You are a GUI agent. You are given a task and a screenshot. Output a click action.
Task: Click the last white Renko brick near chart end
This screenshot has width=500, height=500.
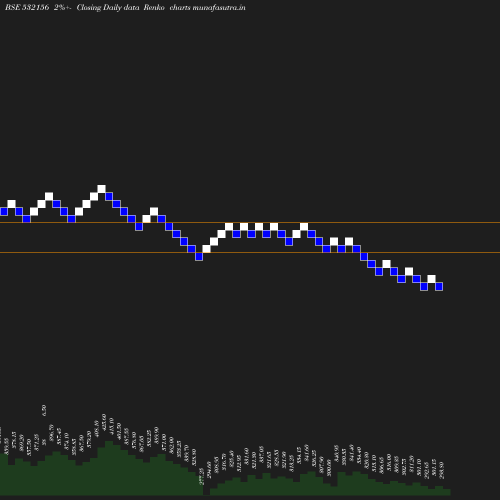pyautogui.click(x=431, y=279)
